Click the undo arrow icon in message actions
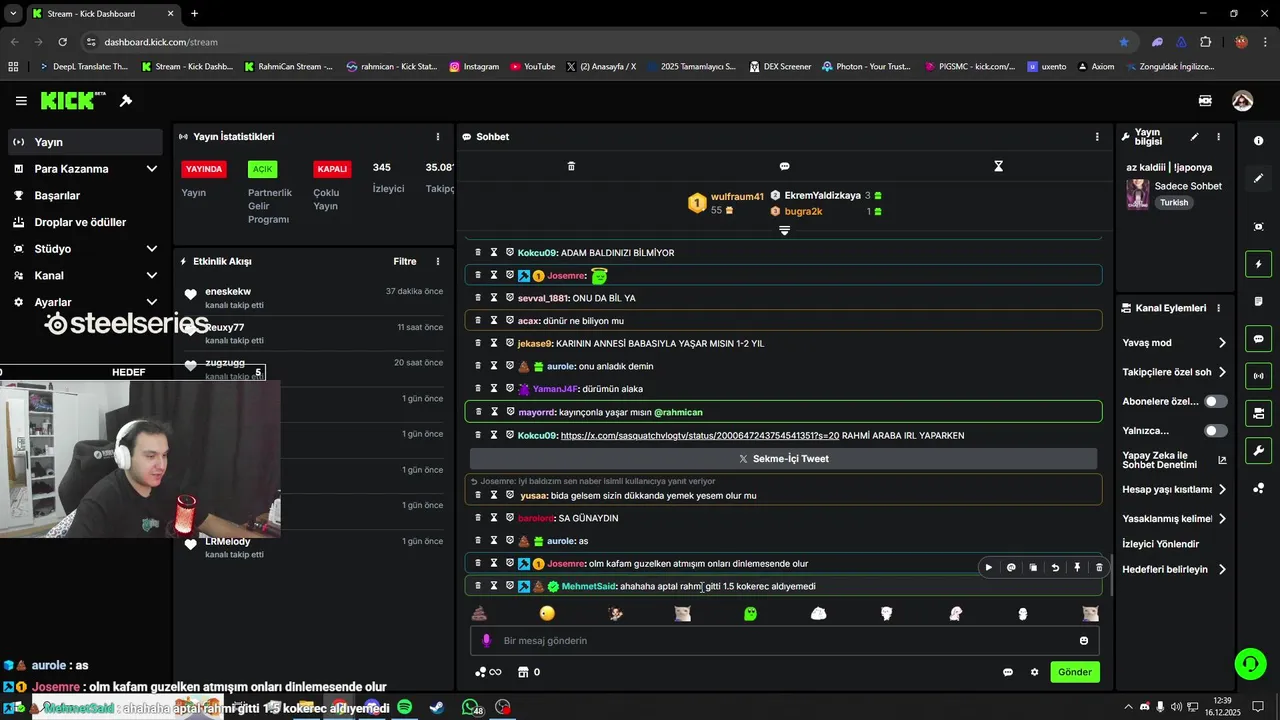This screenshot has height=720, width=1280. coord(1055,567)
